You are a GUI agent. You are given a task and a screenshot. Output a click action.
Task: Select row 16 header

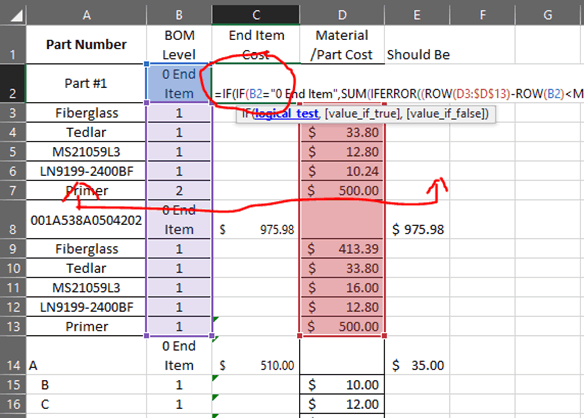click(13, 404)
